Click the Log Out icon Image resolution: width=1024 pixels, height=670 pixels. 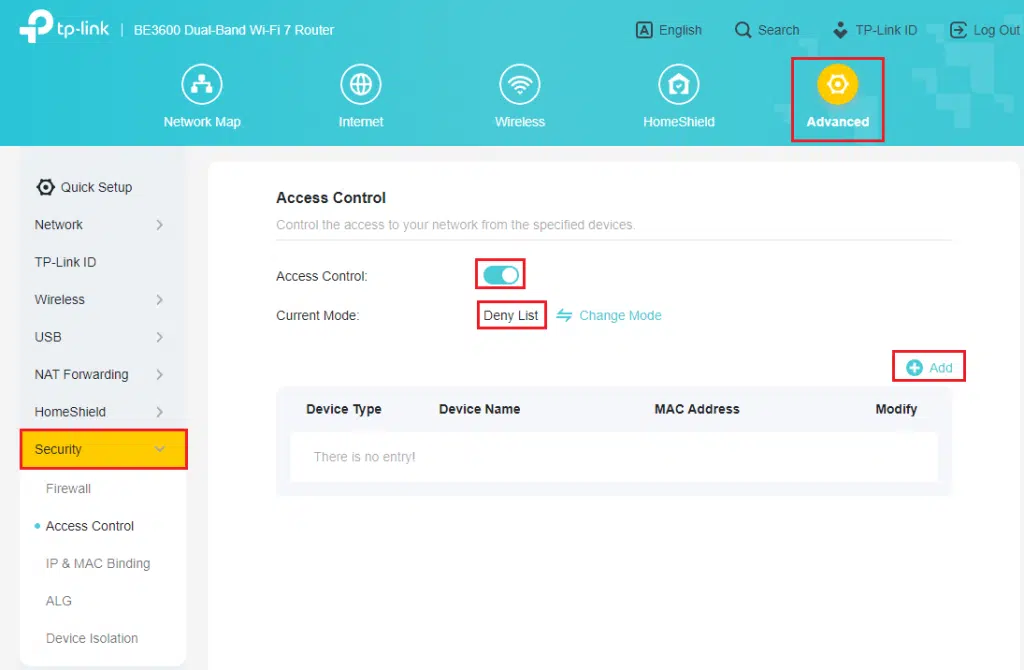(958, 30)
